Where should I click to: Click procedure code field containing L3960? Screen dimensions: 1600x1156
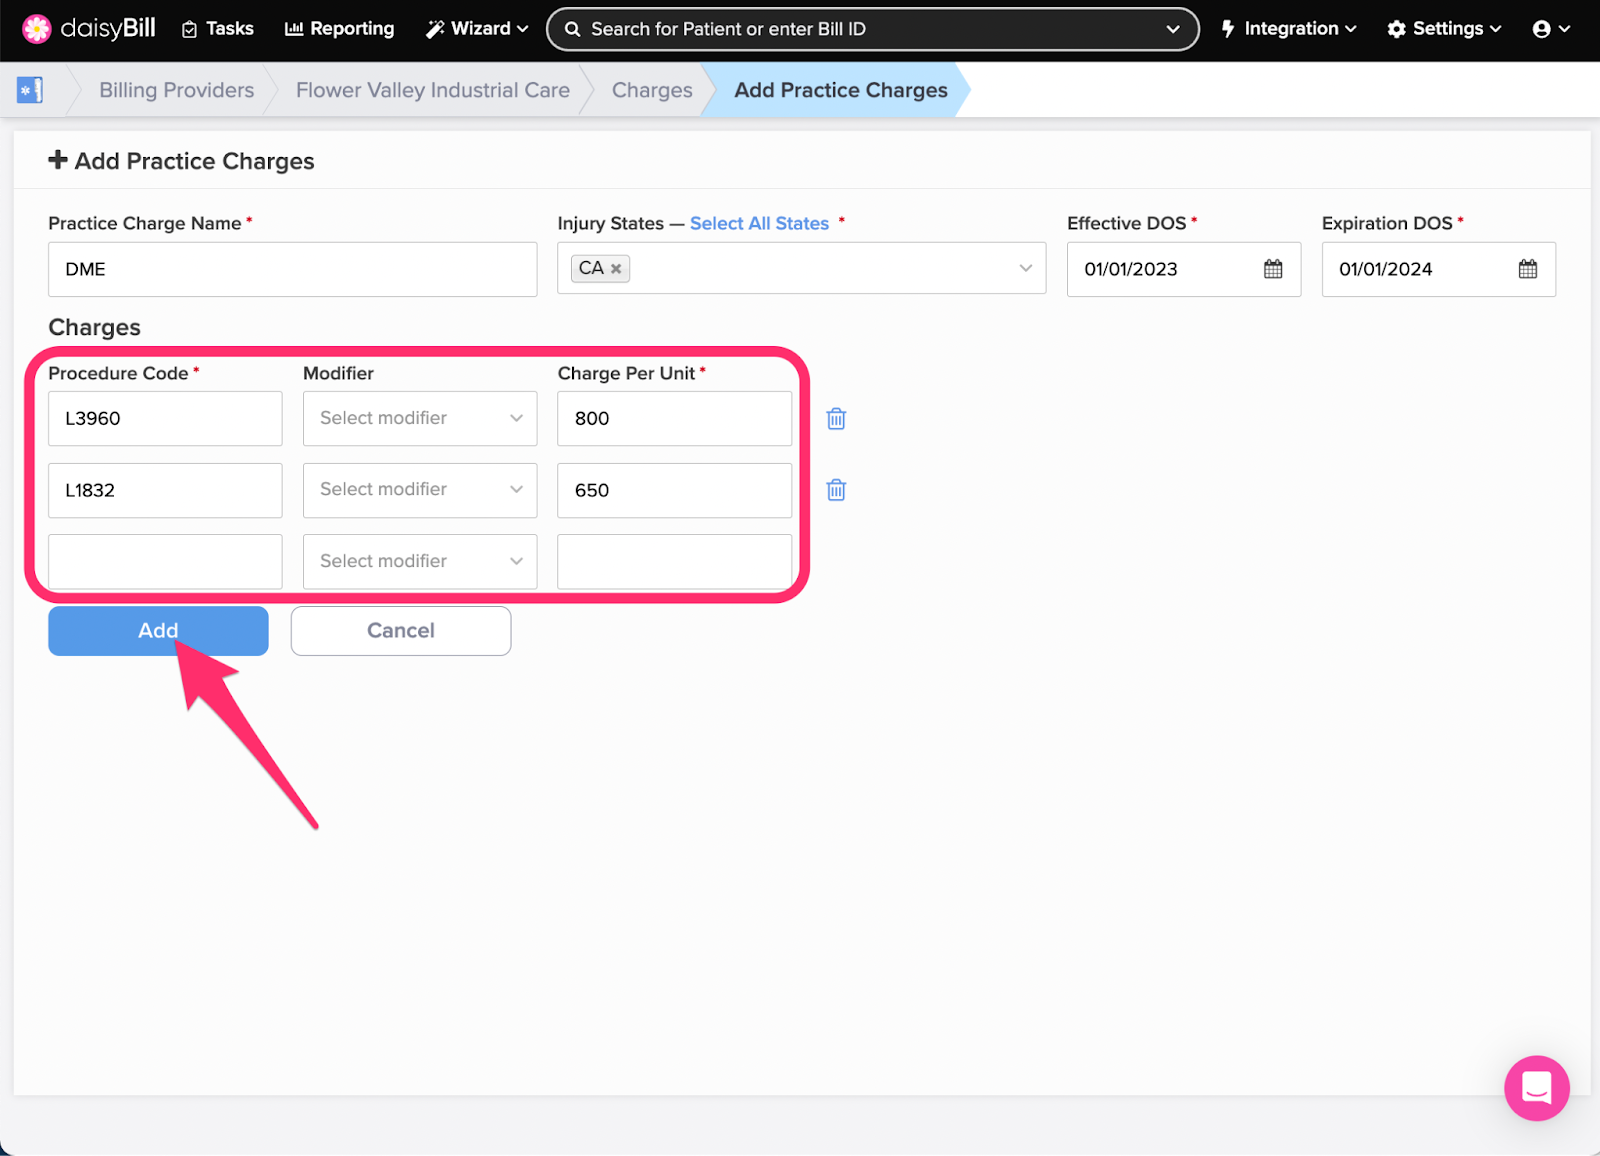point(165,418)
